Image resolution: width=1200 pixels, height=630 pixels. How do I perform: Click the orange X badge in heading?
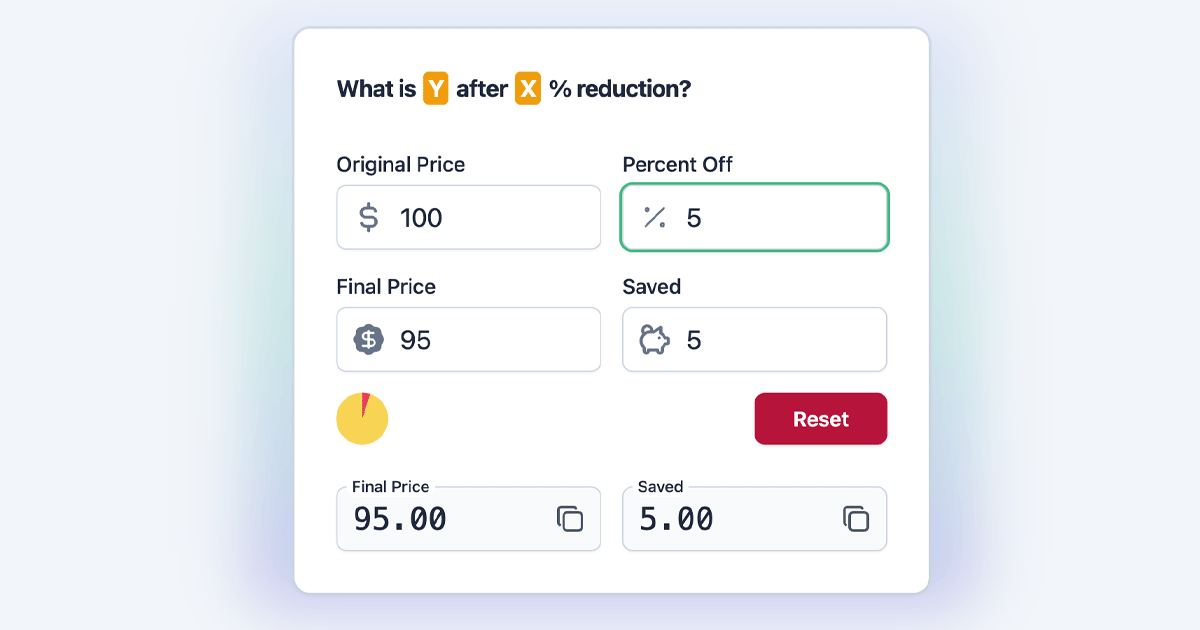click(x=528, y=89)
